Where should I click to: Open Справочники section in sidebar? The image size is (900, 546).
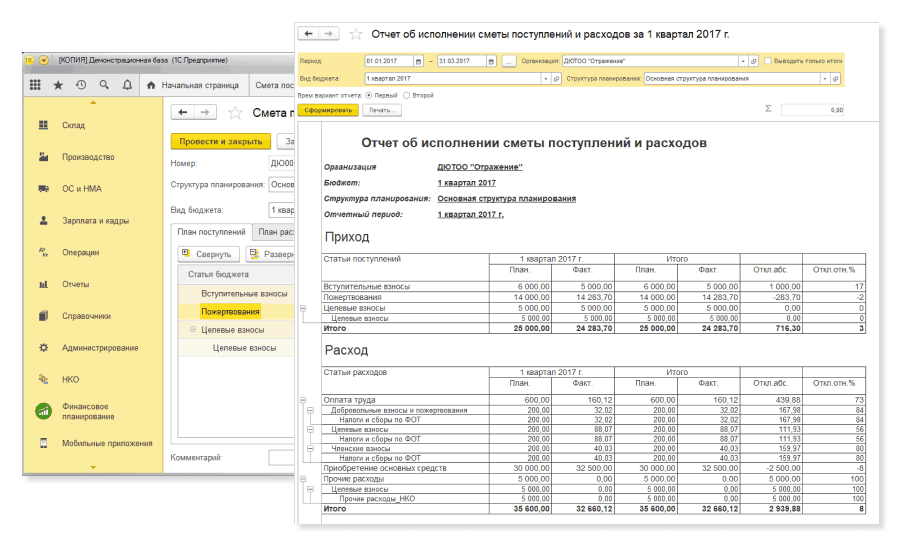[x=86, y=316]
